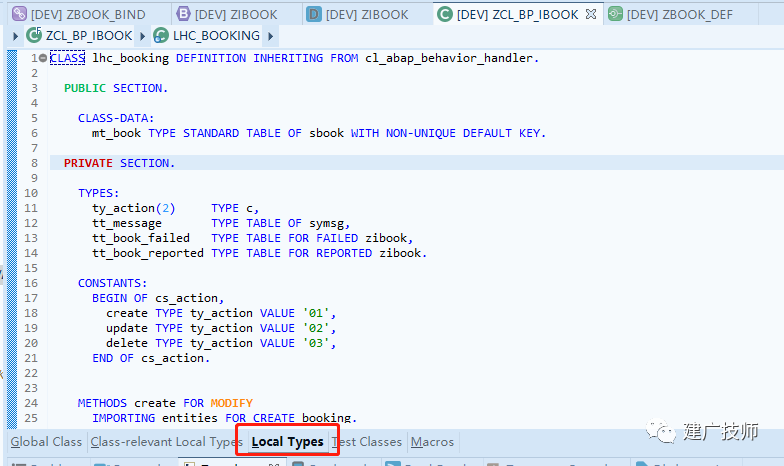Select the Local Types tab
This screenshot has height=466, width=784.
click(x=288, y=442)
